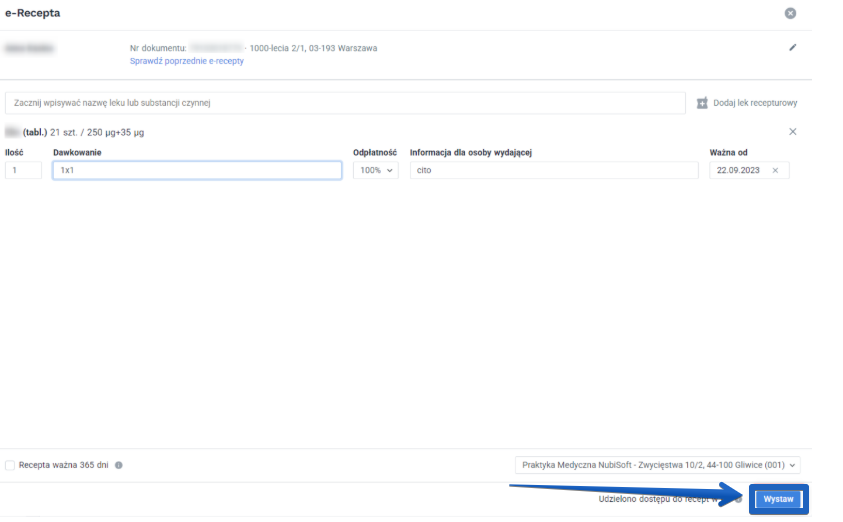Click the pencil edit icon for patient data

click(793, 47)
